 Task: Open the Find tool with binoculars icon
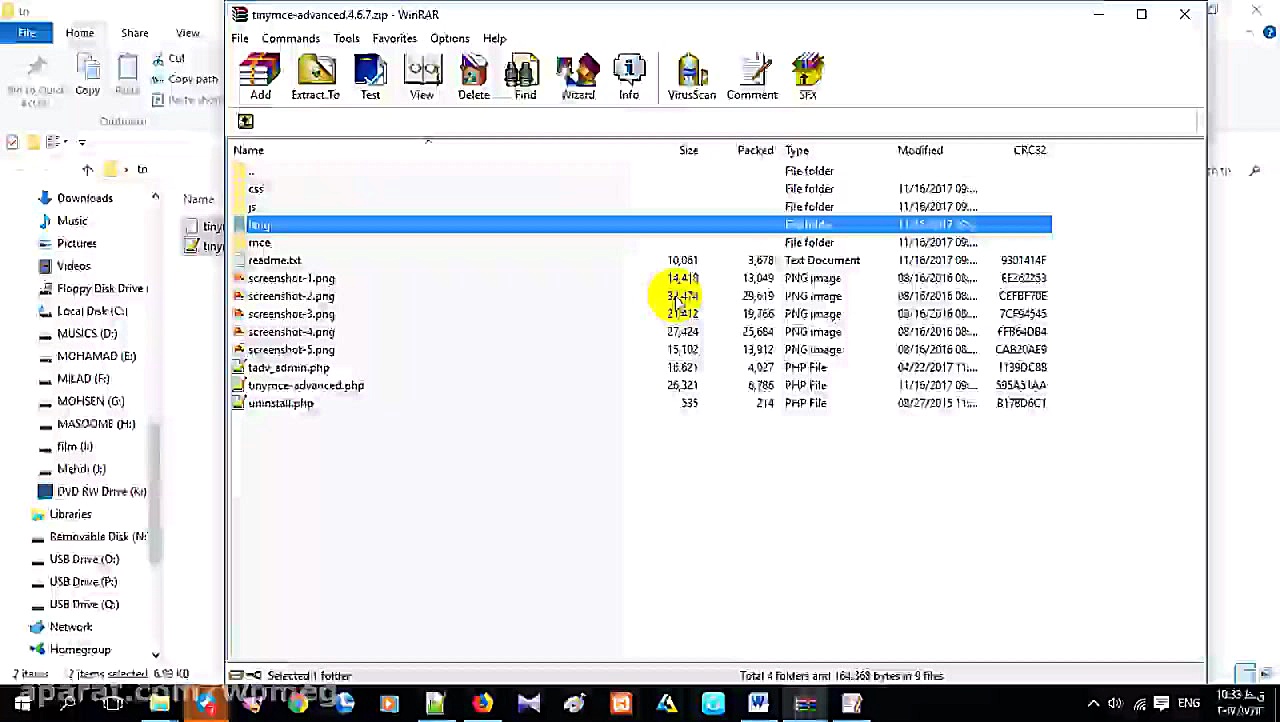(525, 78)
